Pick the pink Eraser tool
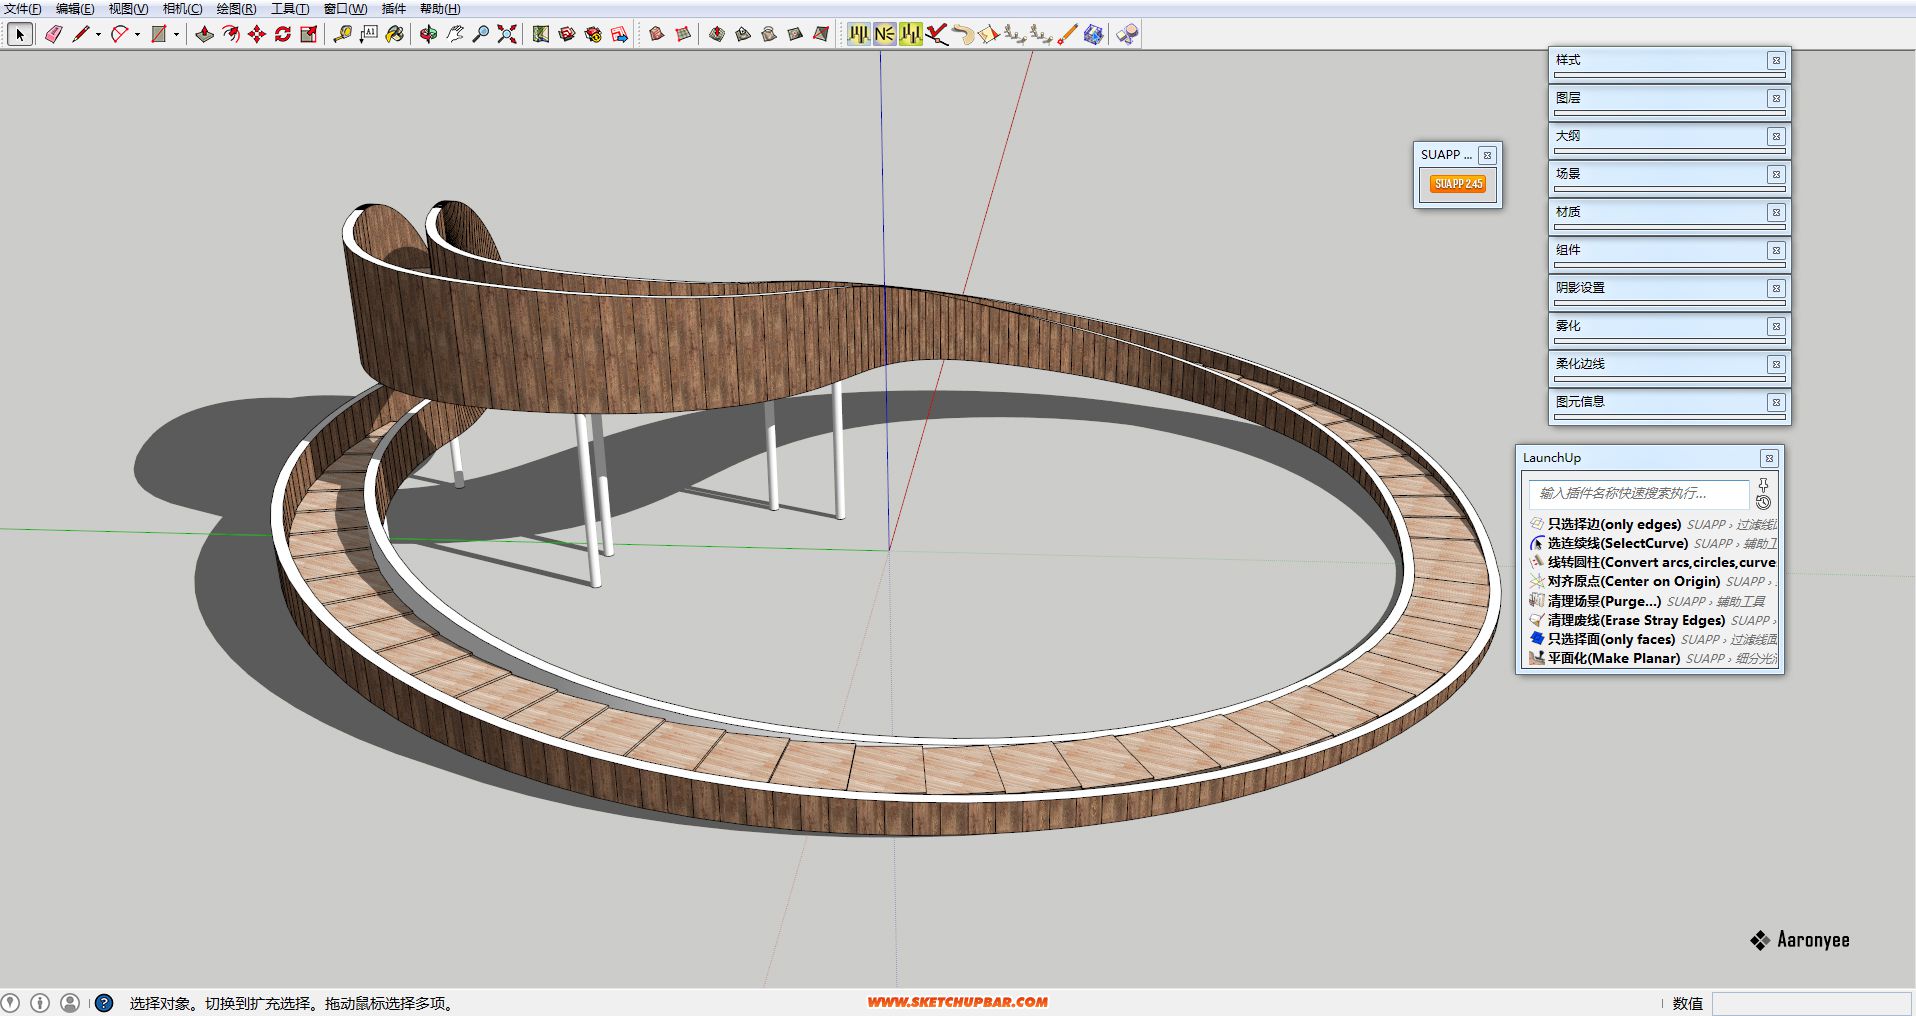The height and width of the screenshot is (1016, 1916). [x=53, y=34]
